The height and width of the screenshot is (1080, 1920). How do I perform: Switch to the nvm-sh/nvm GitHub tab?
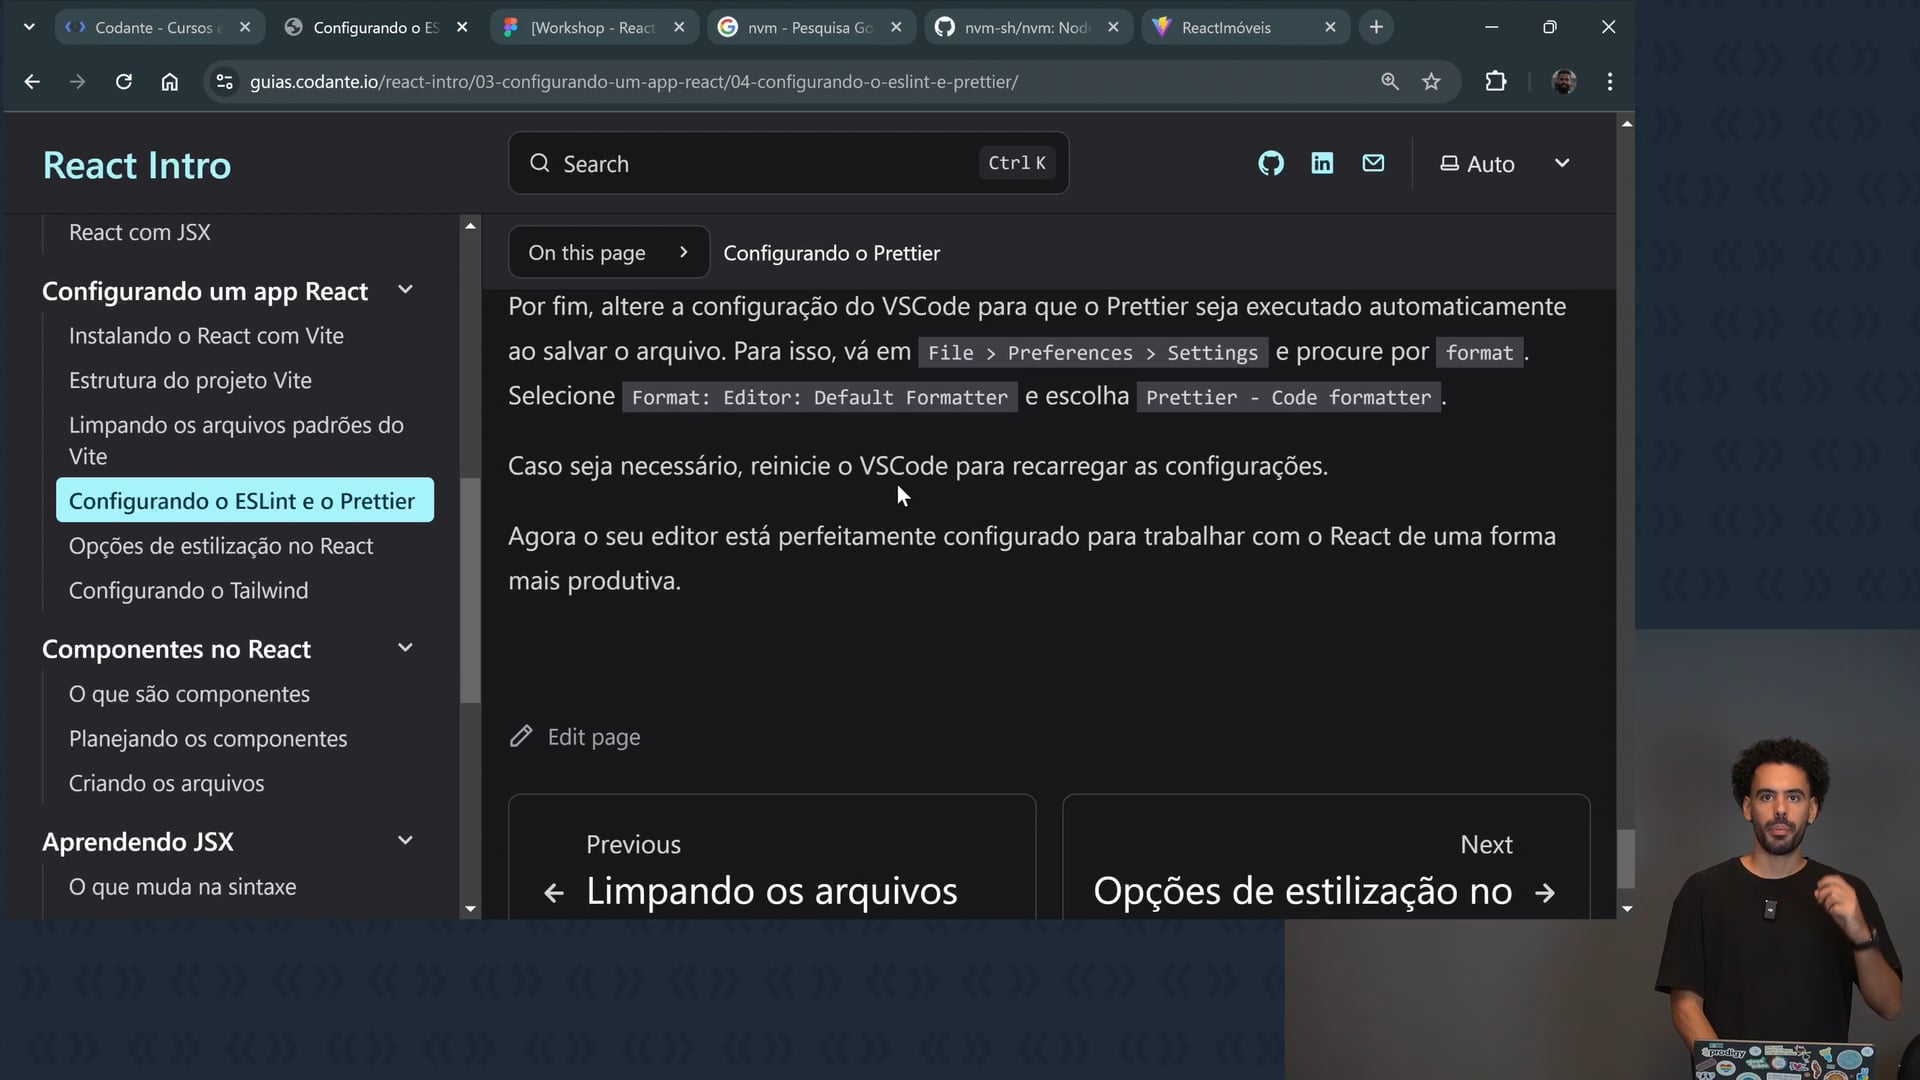click(1027, 27)
